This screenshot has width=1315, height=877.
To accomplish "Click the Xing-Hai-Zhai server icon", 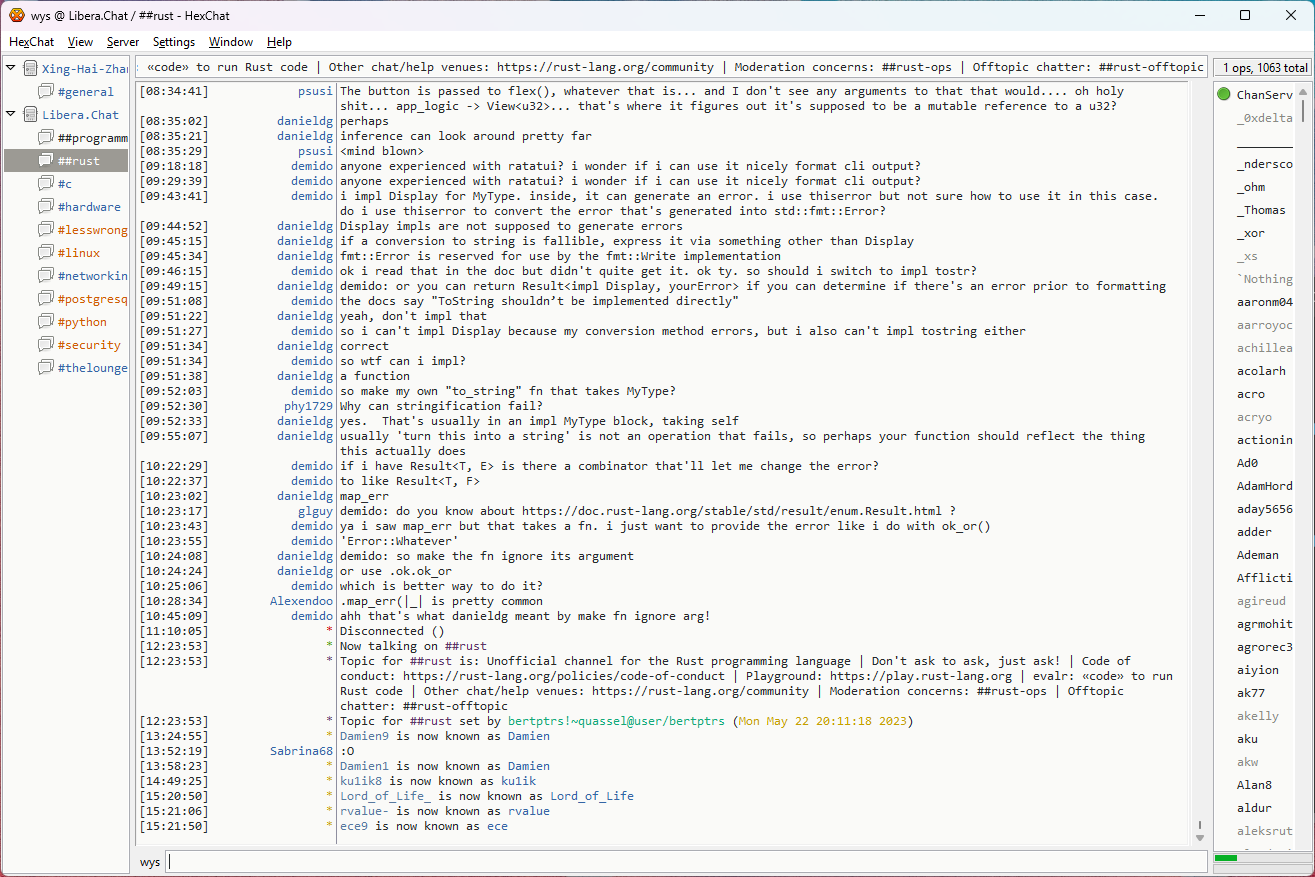I will [31, 69].
